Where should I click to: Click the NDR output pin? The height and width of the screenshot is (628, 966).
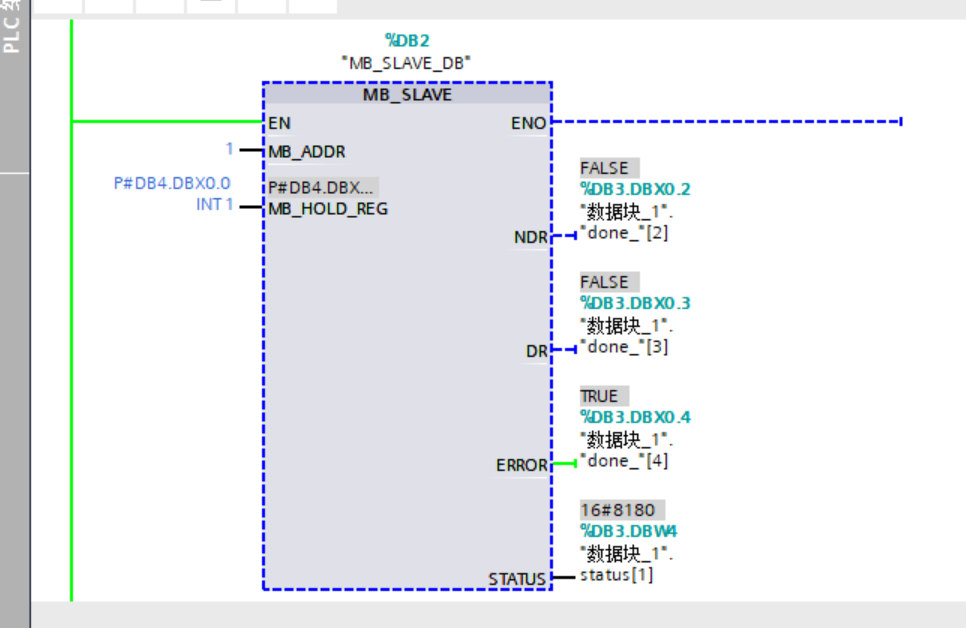[530, 237]
